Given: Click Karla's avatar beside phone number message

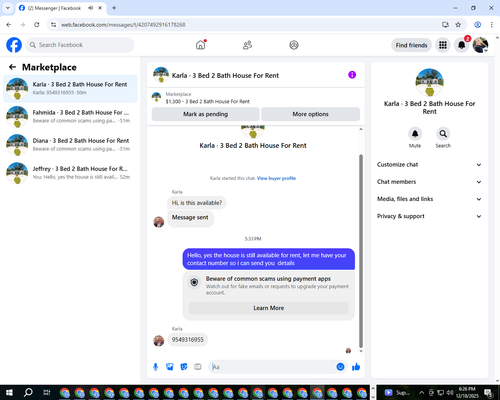Looking at the screenshot, I should [159, 340].
